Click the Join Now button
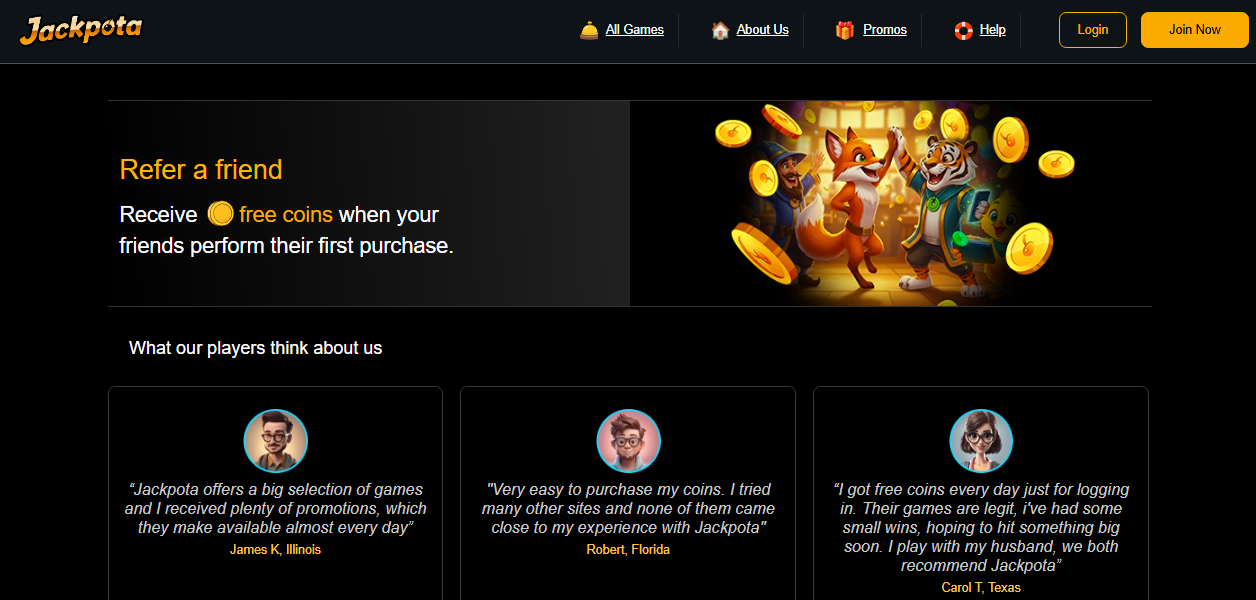 1195,30
